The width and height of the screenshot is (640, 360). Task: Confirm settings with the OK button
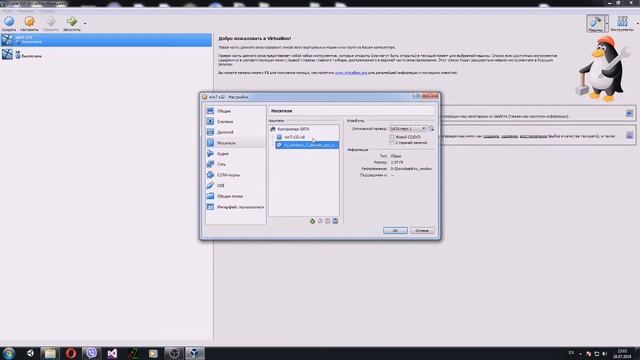(x=395, y=231)
